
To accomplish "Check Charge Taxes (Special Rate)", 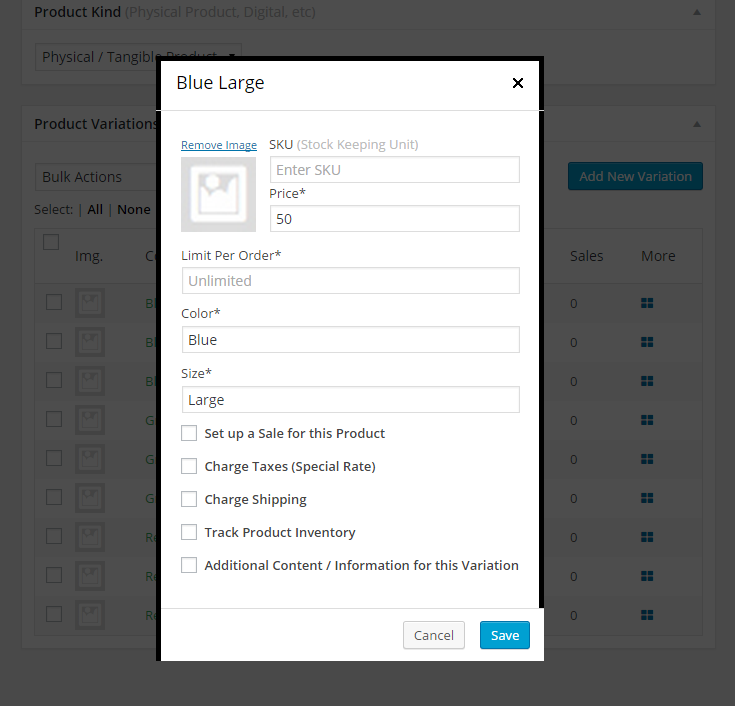I will pos(189,466).
